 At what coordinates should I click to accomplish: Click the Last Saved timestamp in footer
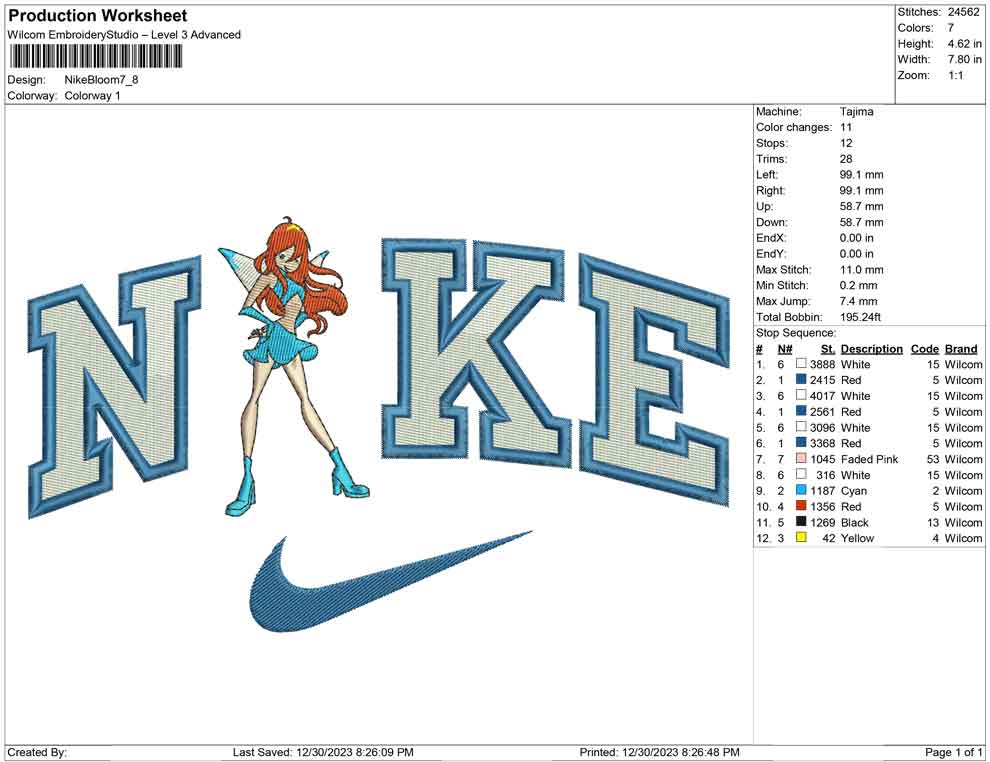[323, 752]
